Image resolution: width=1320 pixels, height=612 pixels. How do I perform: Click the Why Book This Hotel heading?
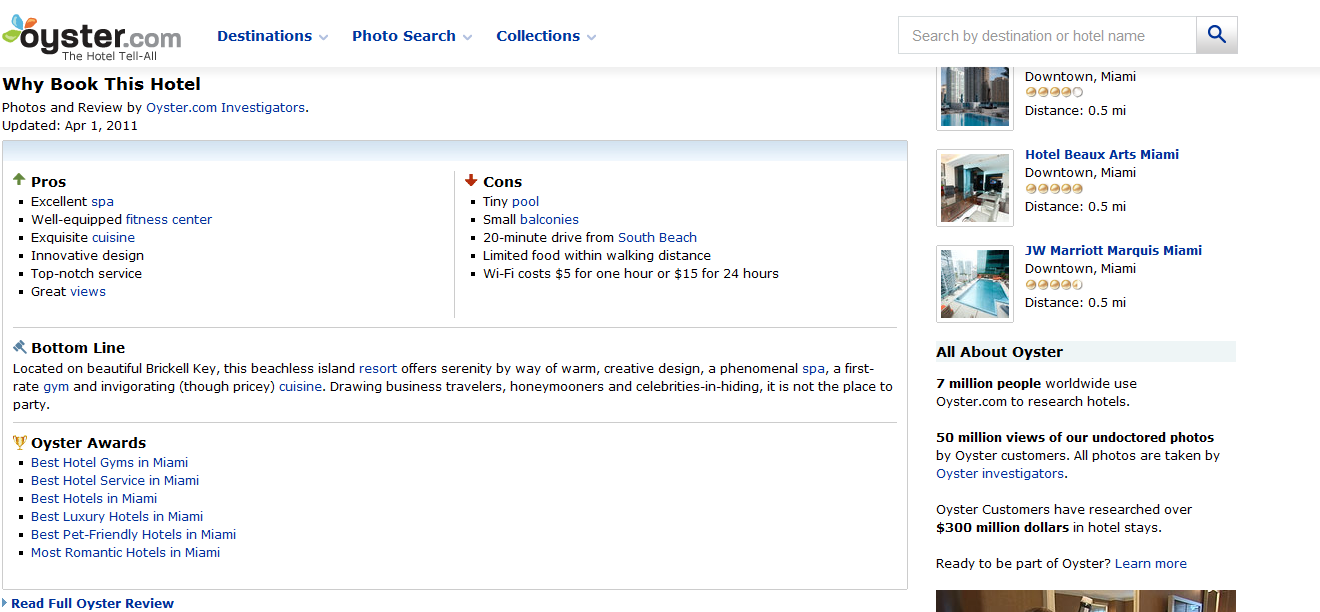[101, 84]
